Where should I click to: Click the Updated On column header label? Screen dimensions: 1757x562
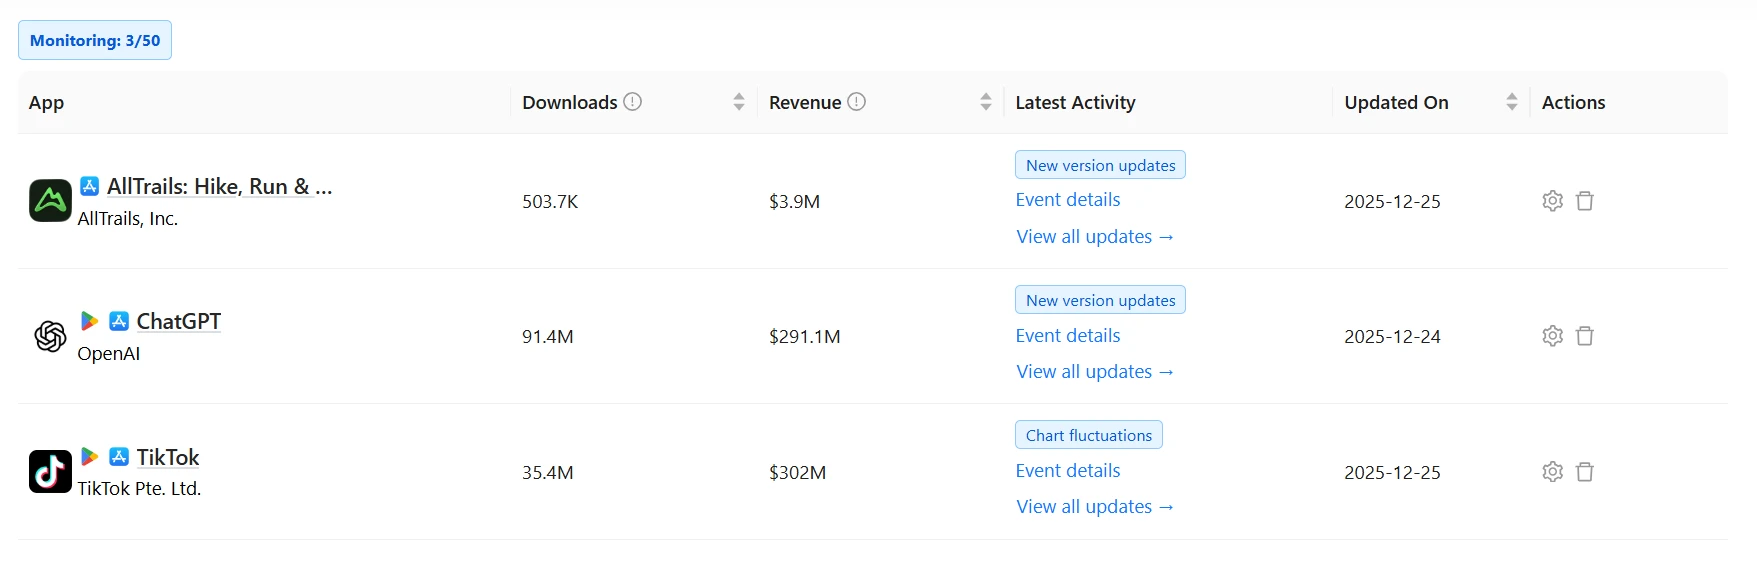pos(1396,102)
